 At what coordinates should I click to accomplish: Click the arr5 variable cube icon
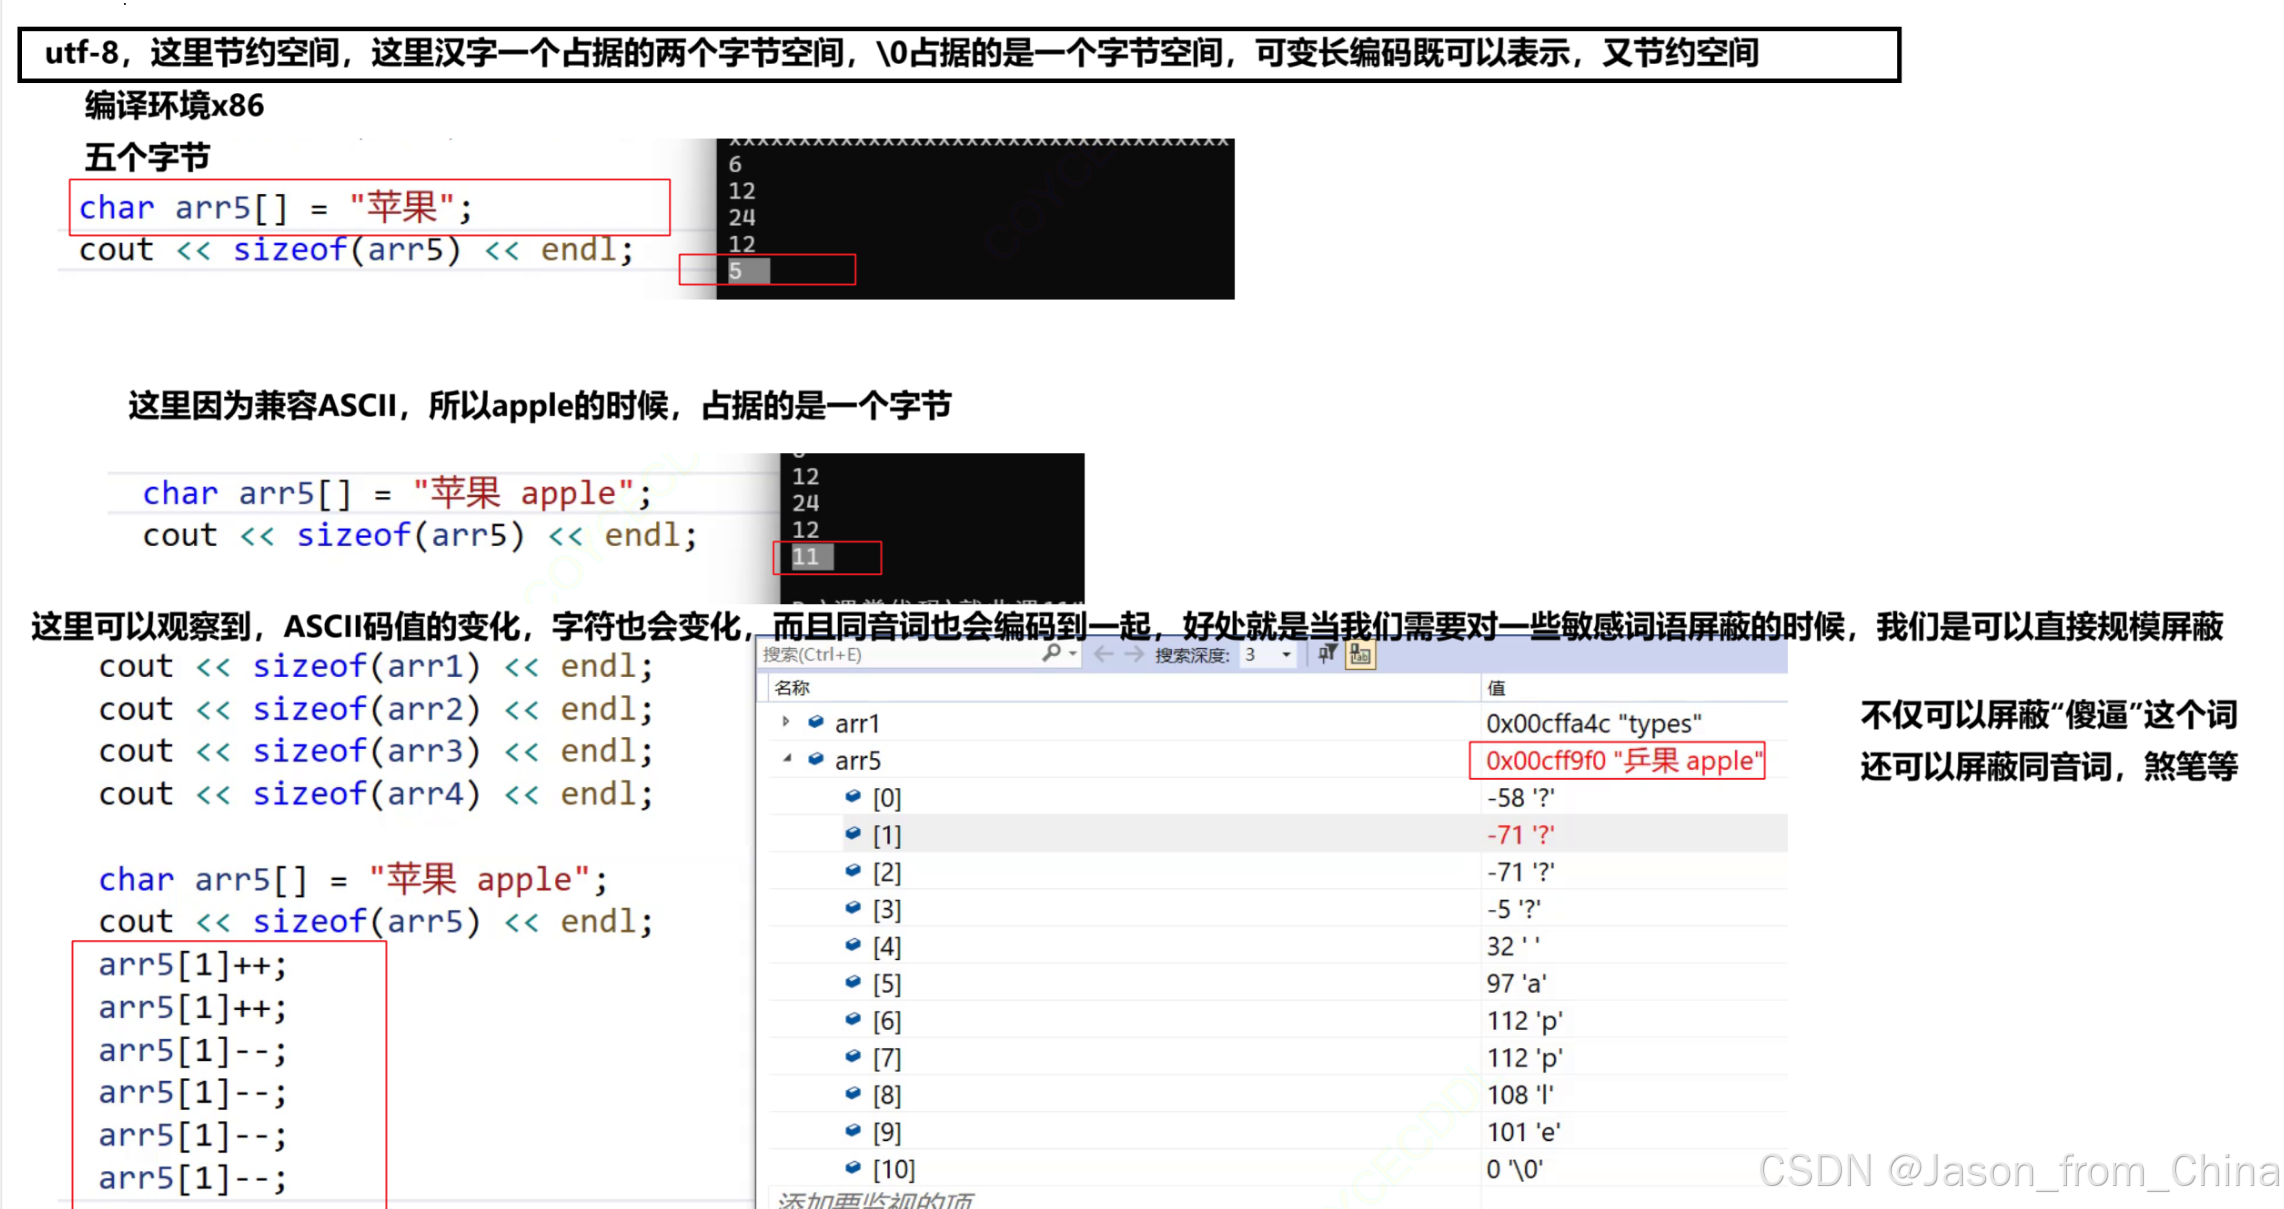point(816,760)
